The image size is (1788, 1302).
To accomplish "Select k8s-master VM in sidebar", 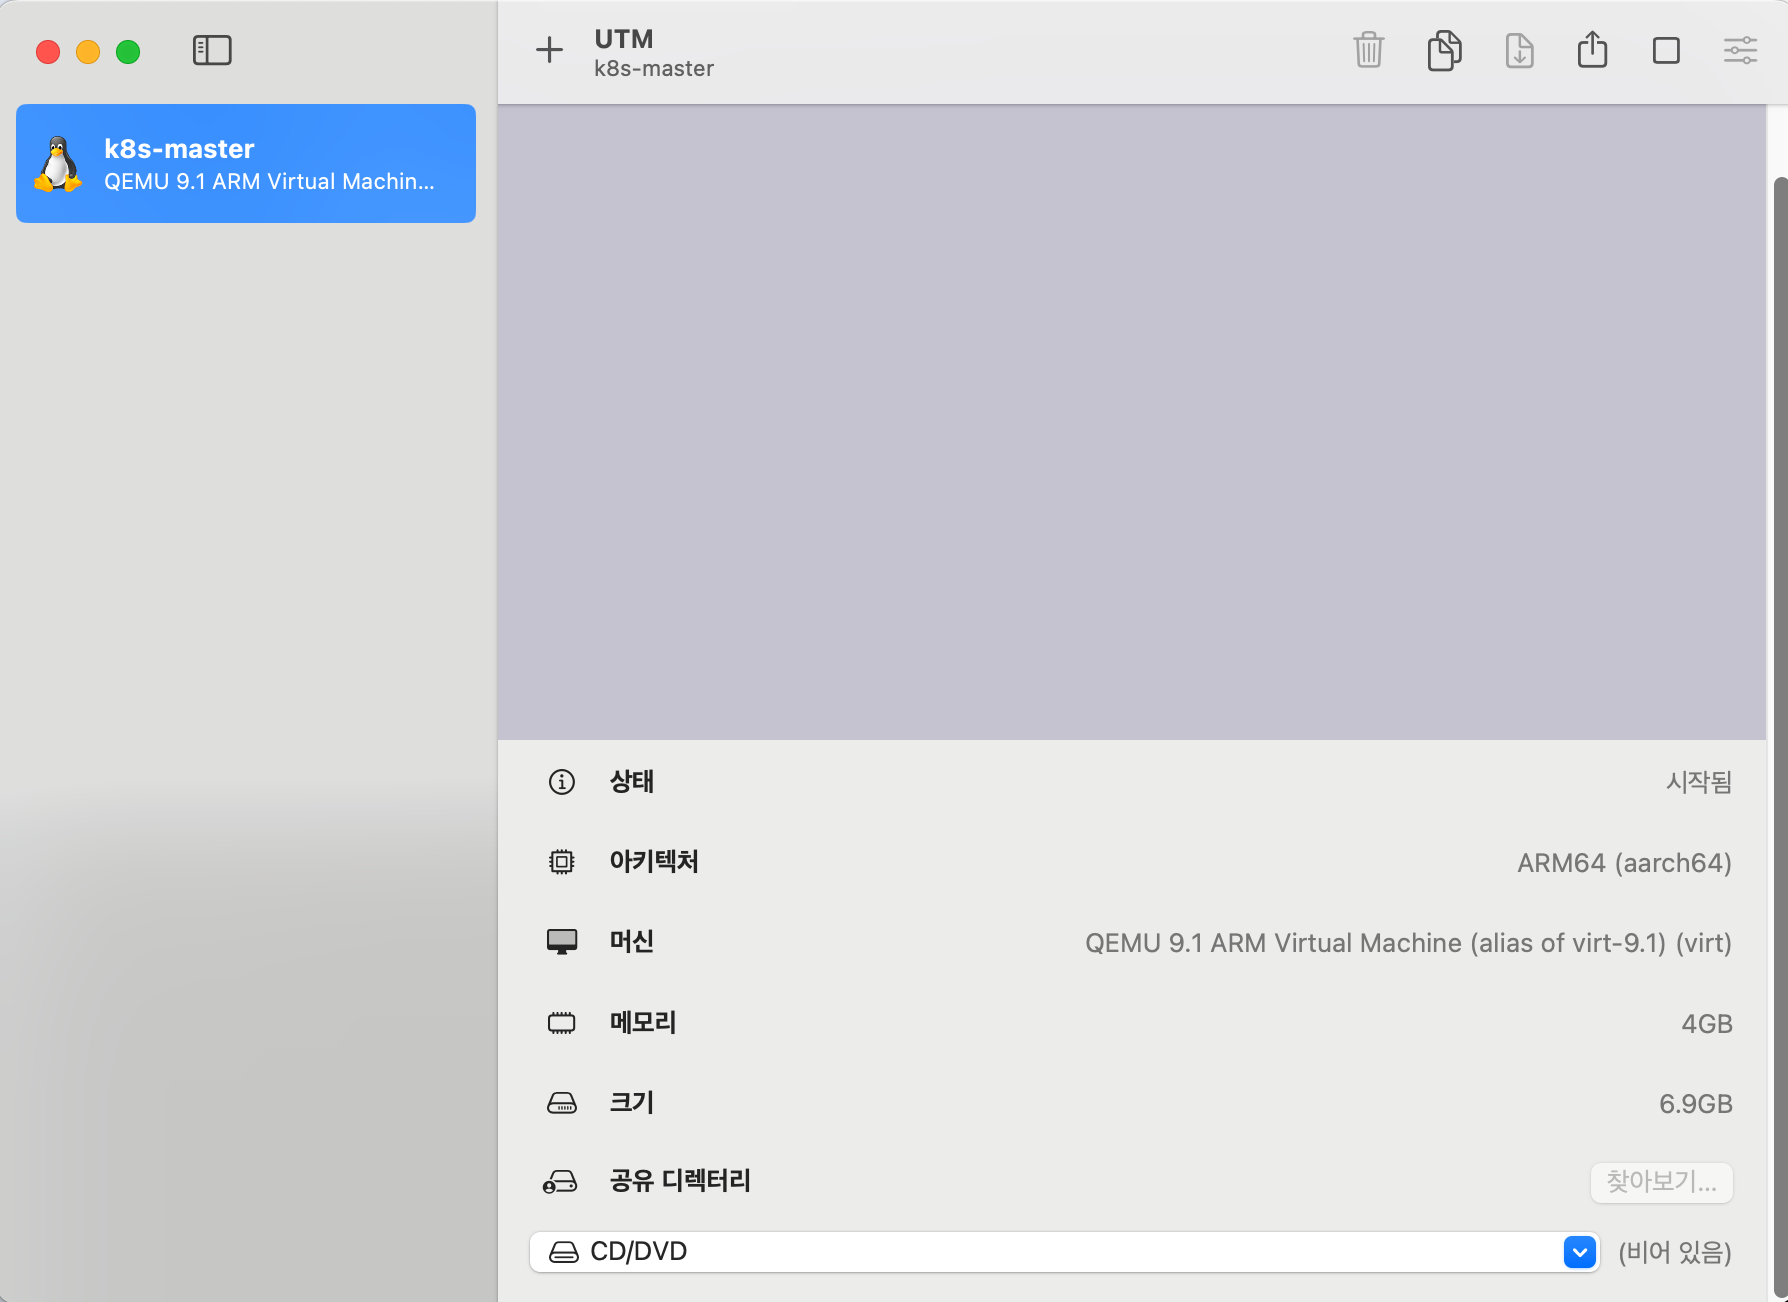I will [x=246, y=163].
